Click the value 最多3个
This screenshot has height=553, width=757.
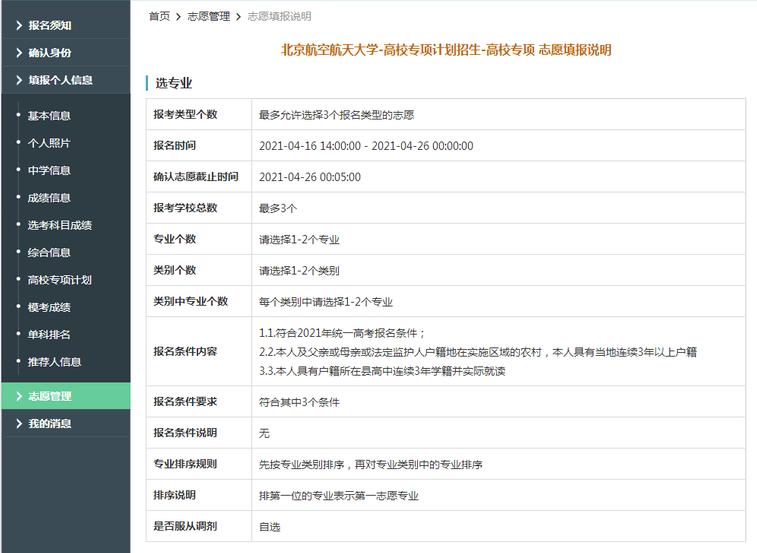(x=278, y=208)
